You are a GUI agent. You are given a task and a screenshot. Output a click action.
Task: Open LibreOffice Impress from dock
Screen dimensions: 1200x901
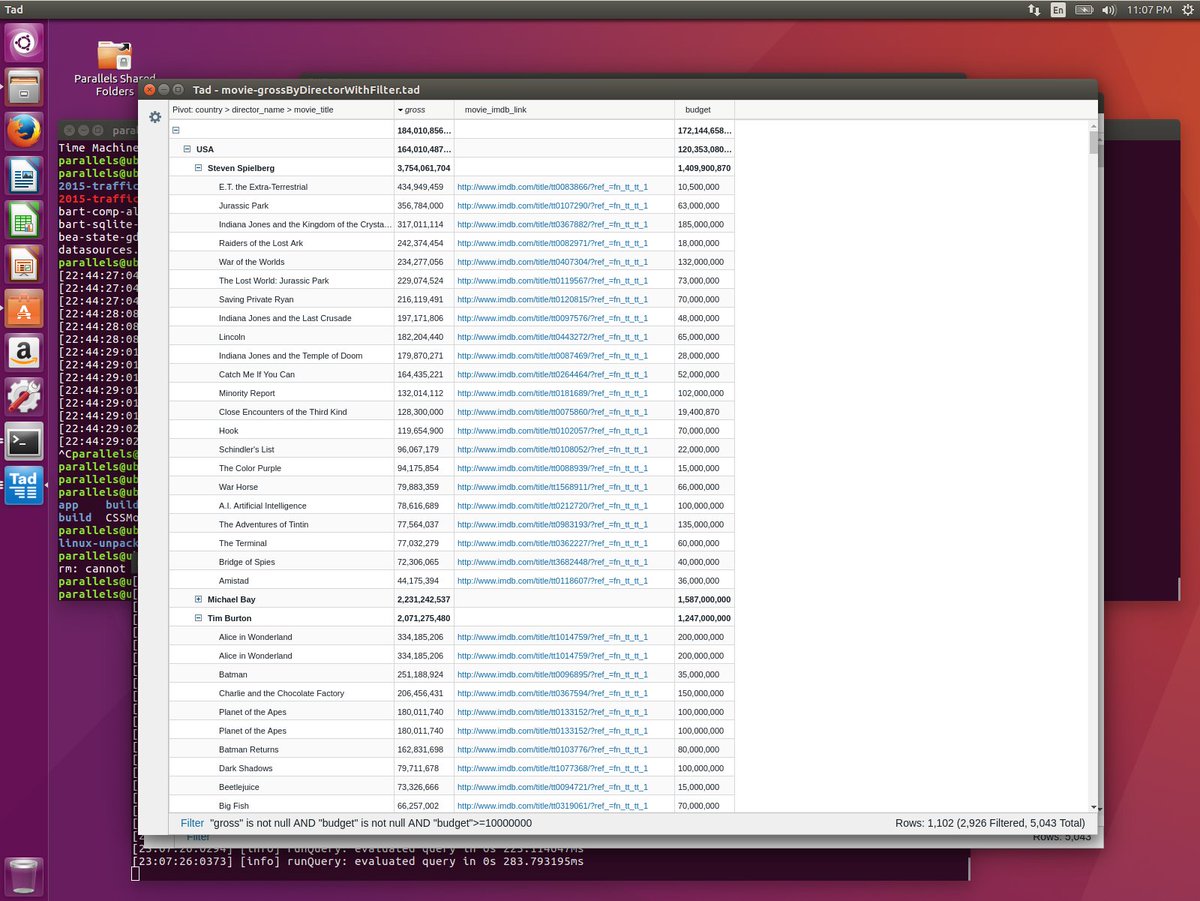(x=24, y=264)
